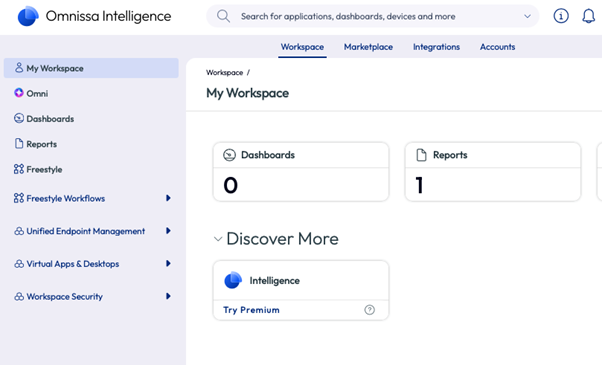Open the info circle icon in header

561,16
